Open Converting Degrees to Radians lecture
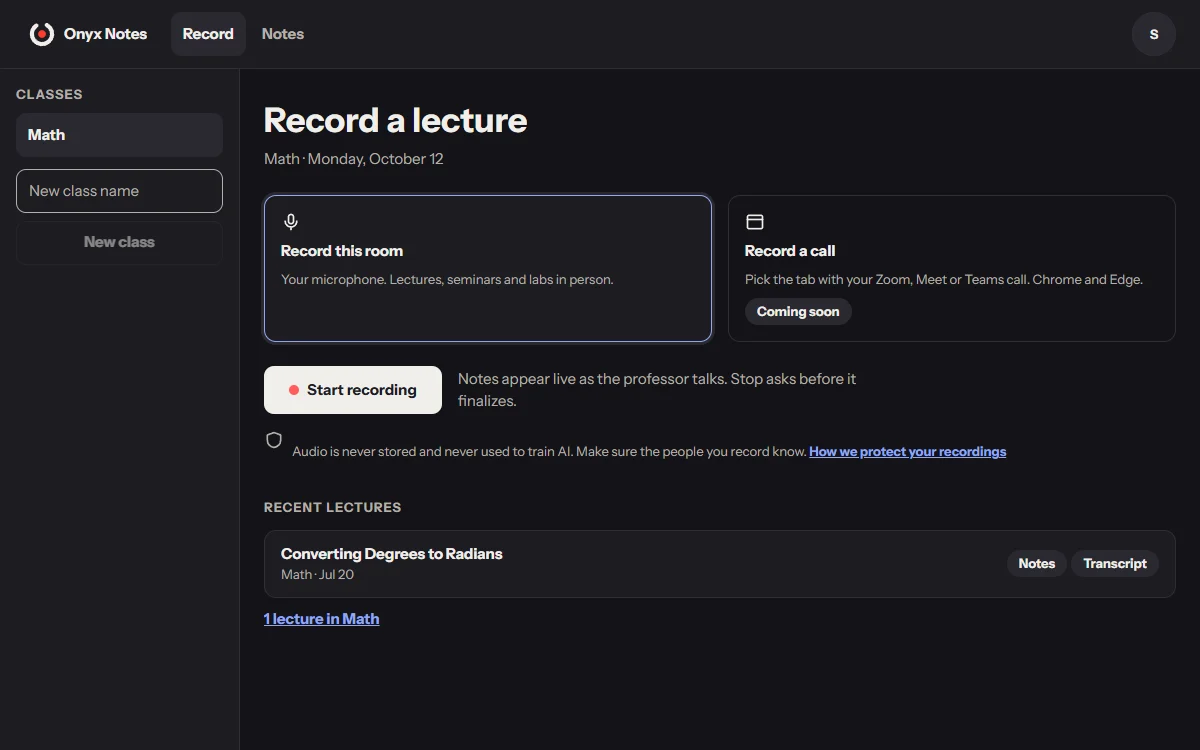 (x=720, y=564)
